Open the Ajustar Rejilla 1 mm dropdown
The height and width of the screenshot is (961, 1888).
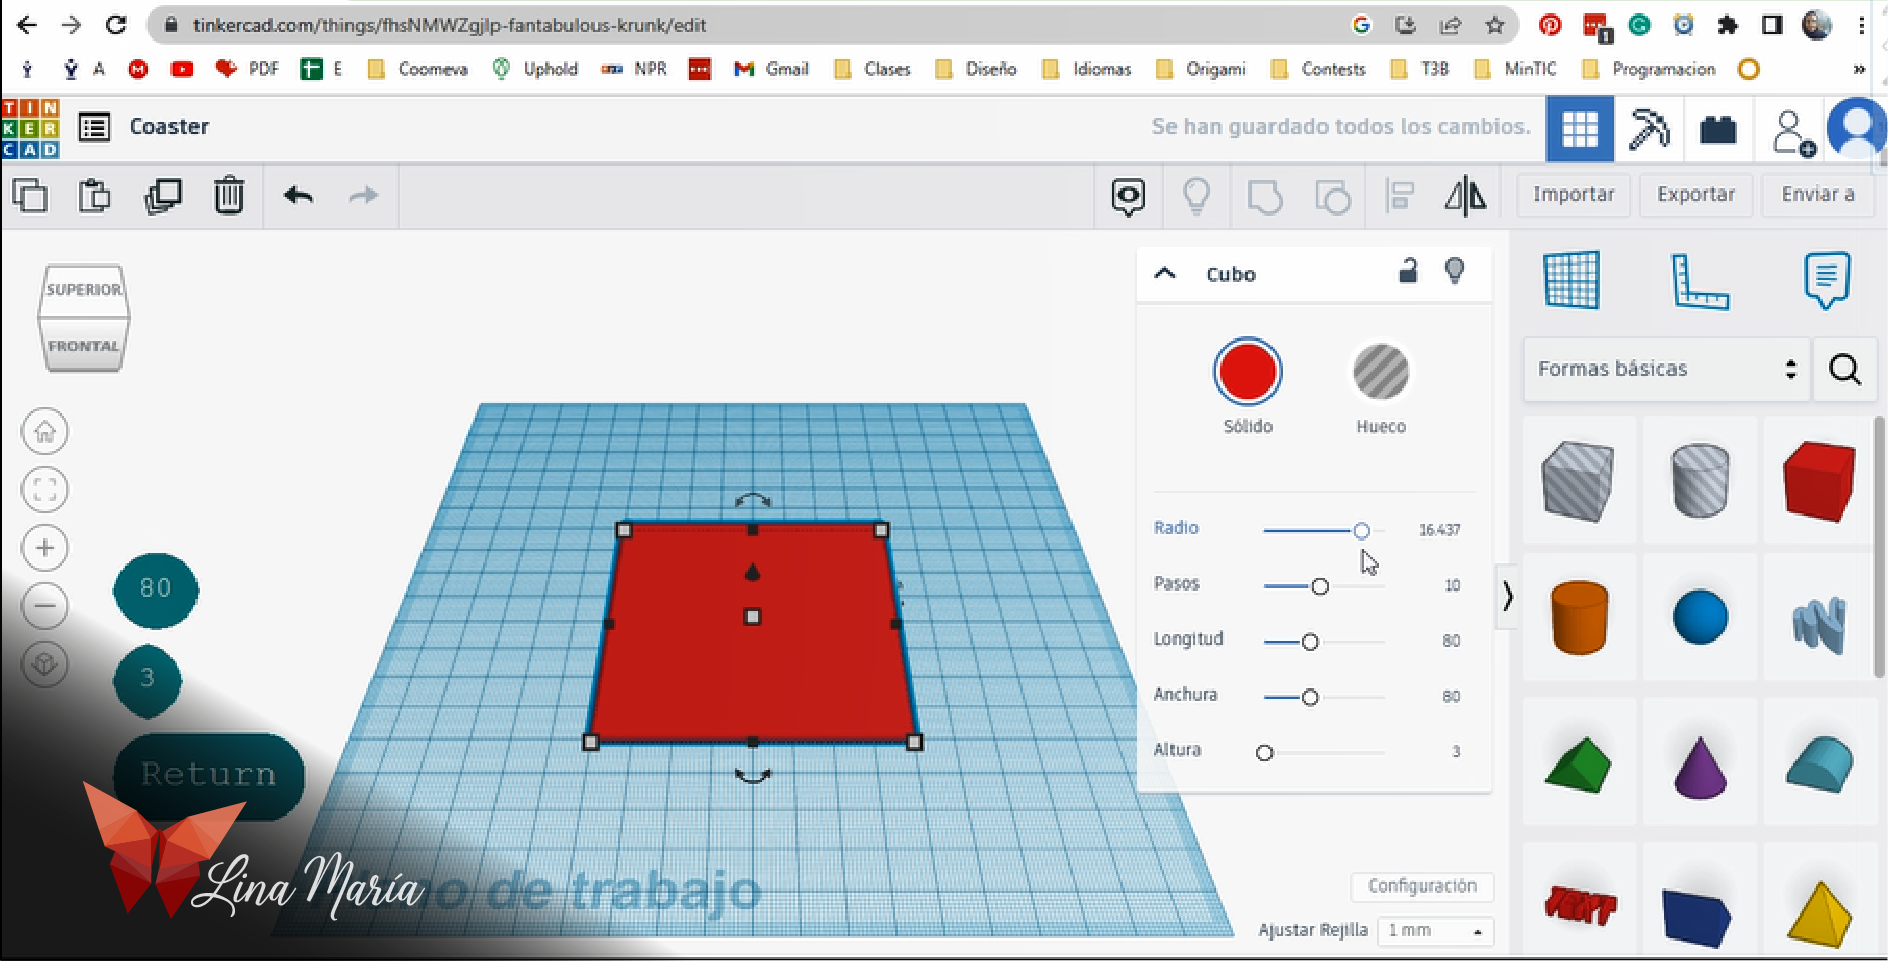(1435, 931)
